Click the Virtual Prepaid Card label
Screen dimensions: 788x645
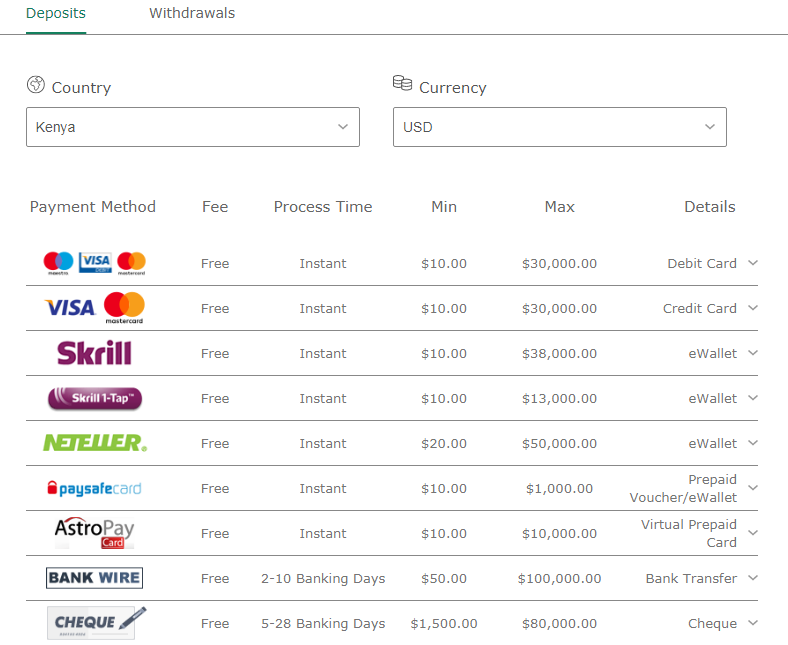click(688, 533)
